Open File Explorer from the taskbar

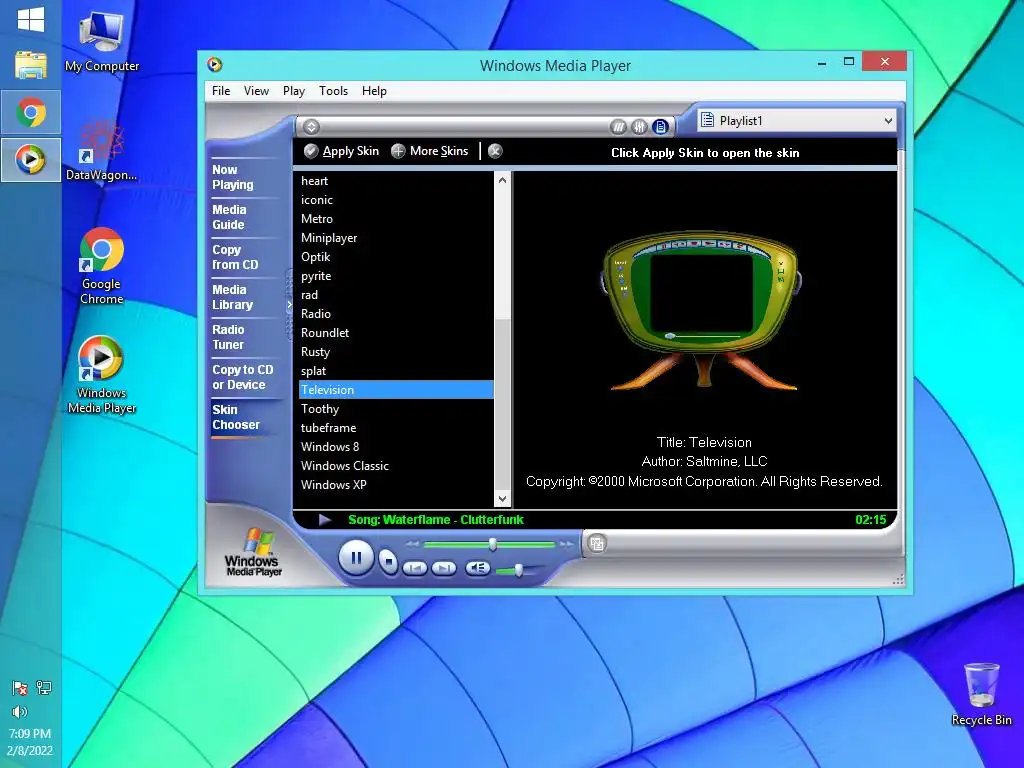pyautogui.click(x=31, y=65)
